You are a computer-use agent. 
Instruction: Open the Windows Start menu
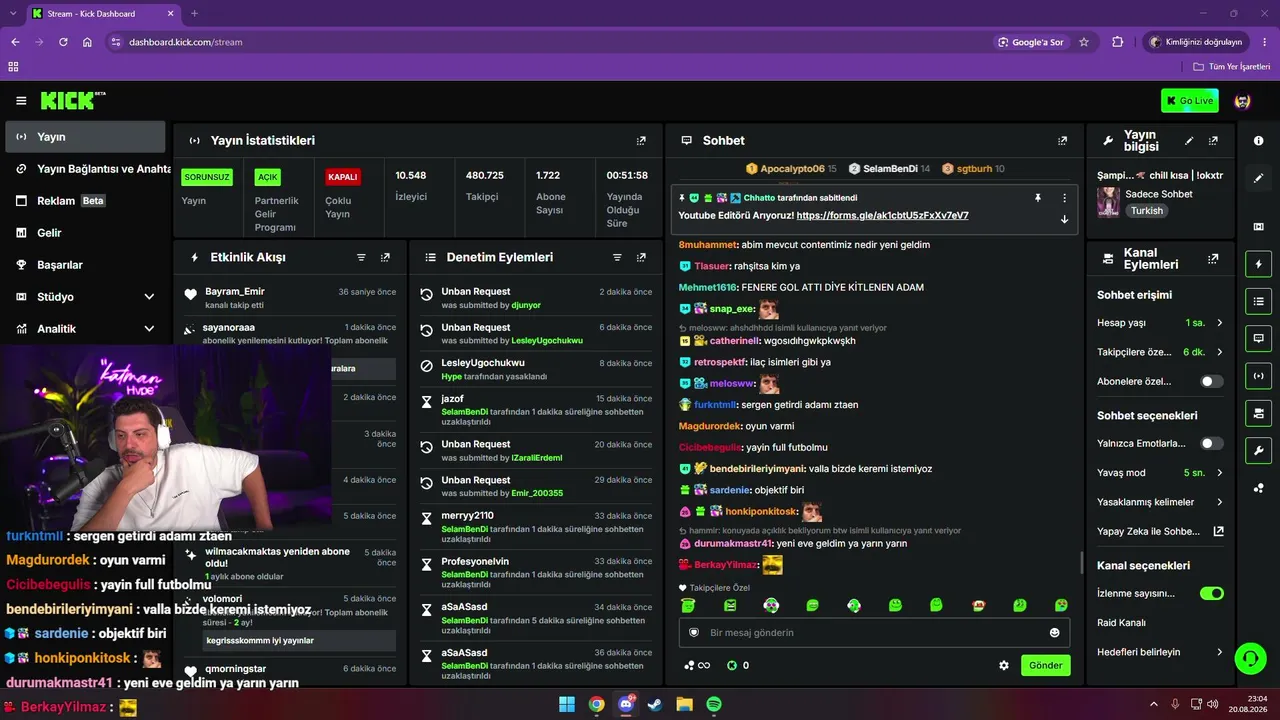(567, 704)
